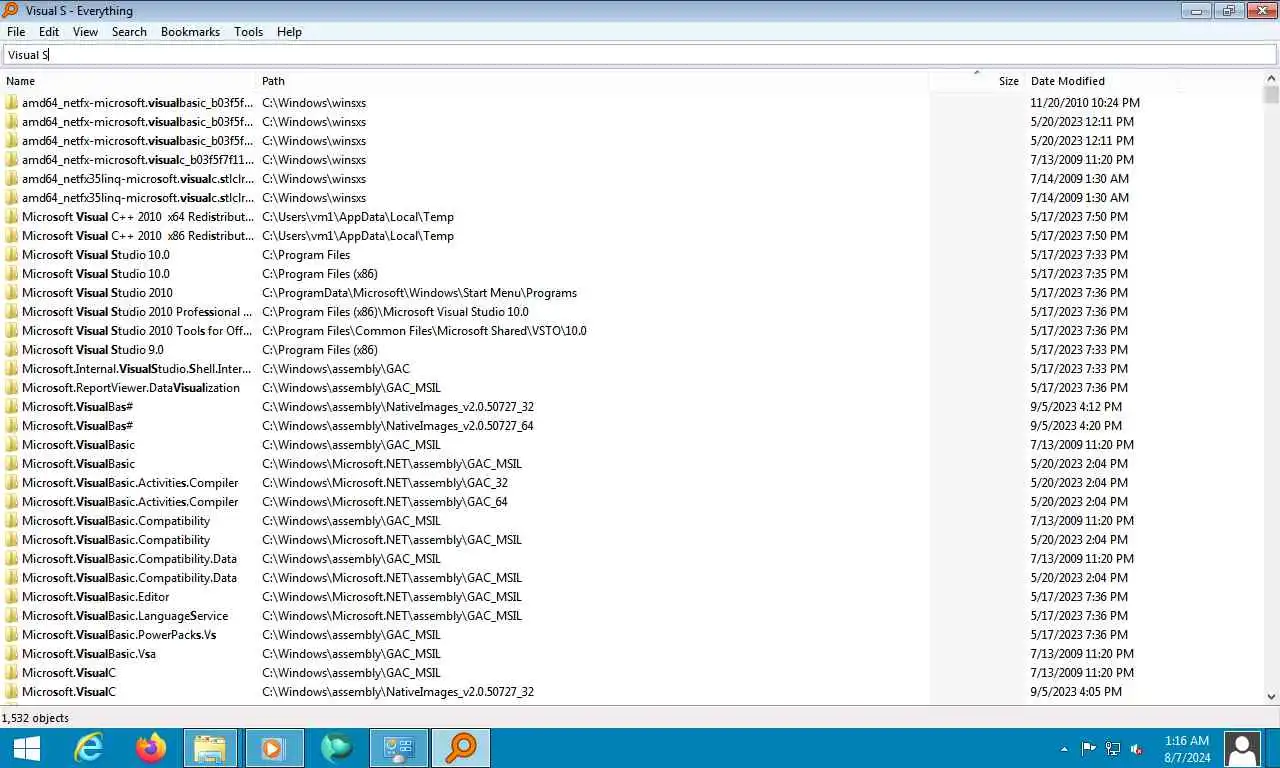
Task: Open the network icon in system tray
Action: coord(1113,748)
